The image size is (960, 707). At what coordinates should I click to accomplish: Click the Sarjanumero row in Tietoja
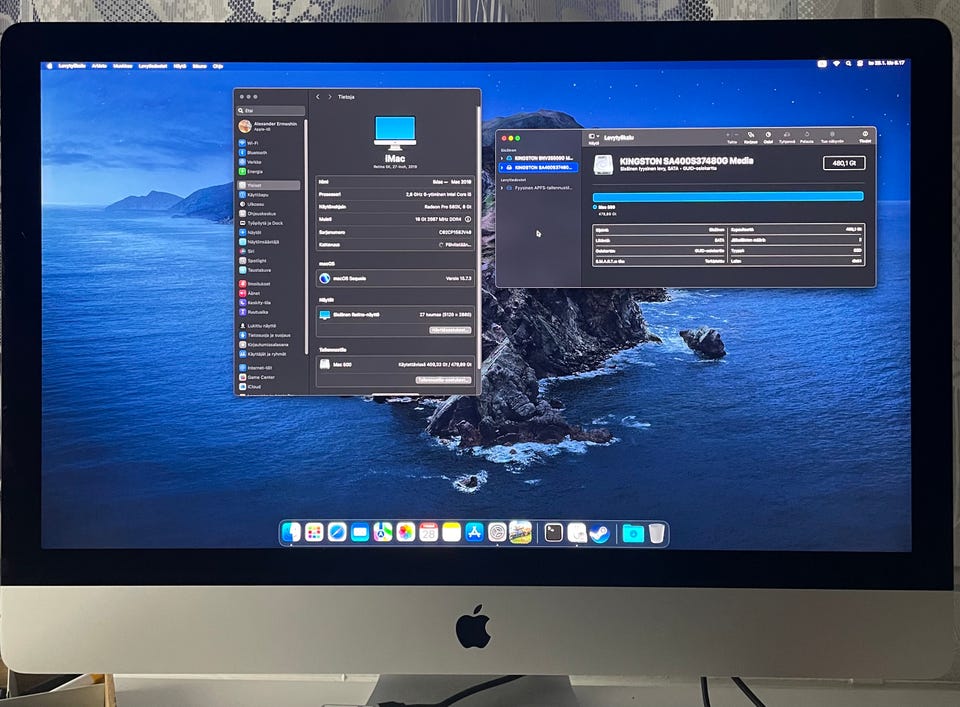pos(395,232)
